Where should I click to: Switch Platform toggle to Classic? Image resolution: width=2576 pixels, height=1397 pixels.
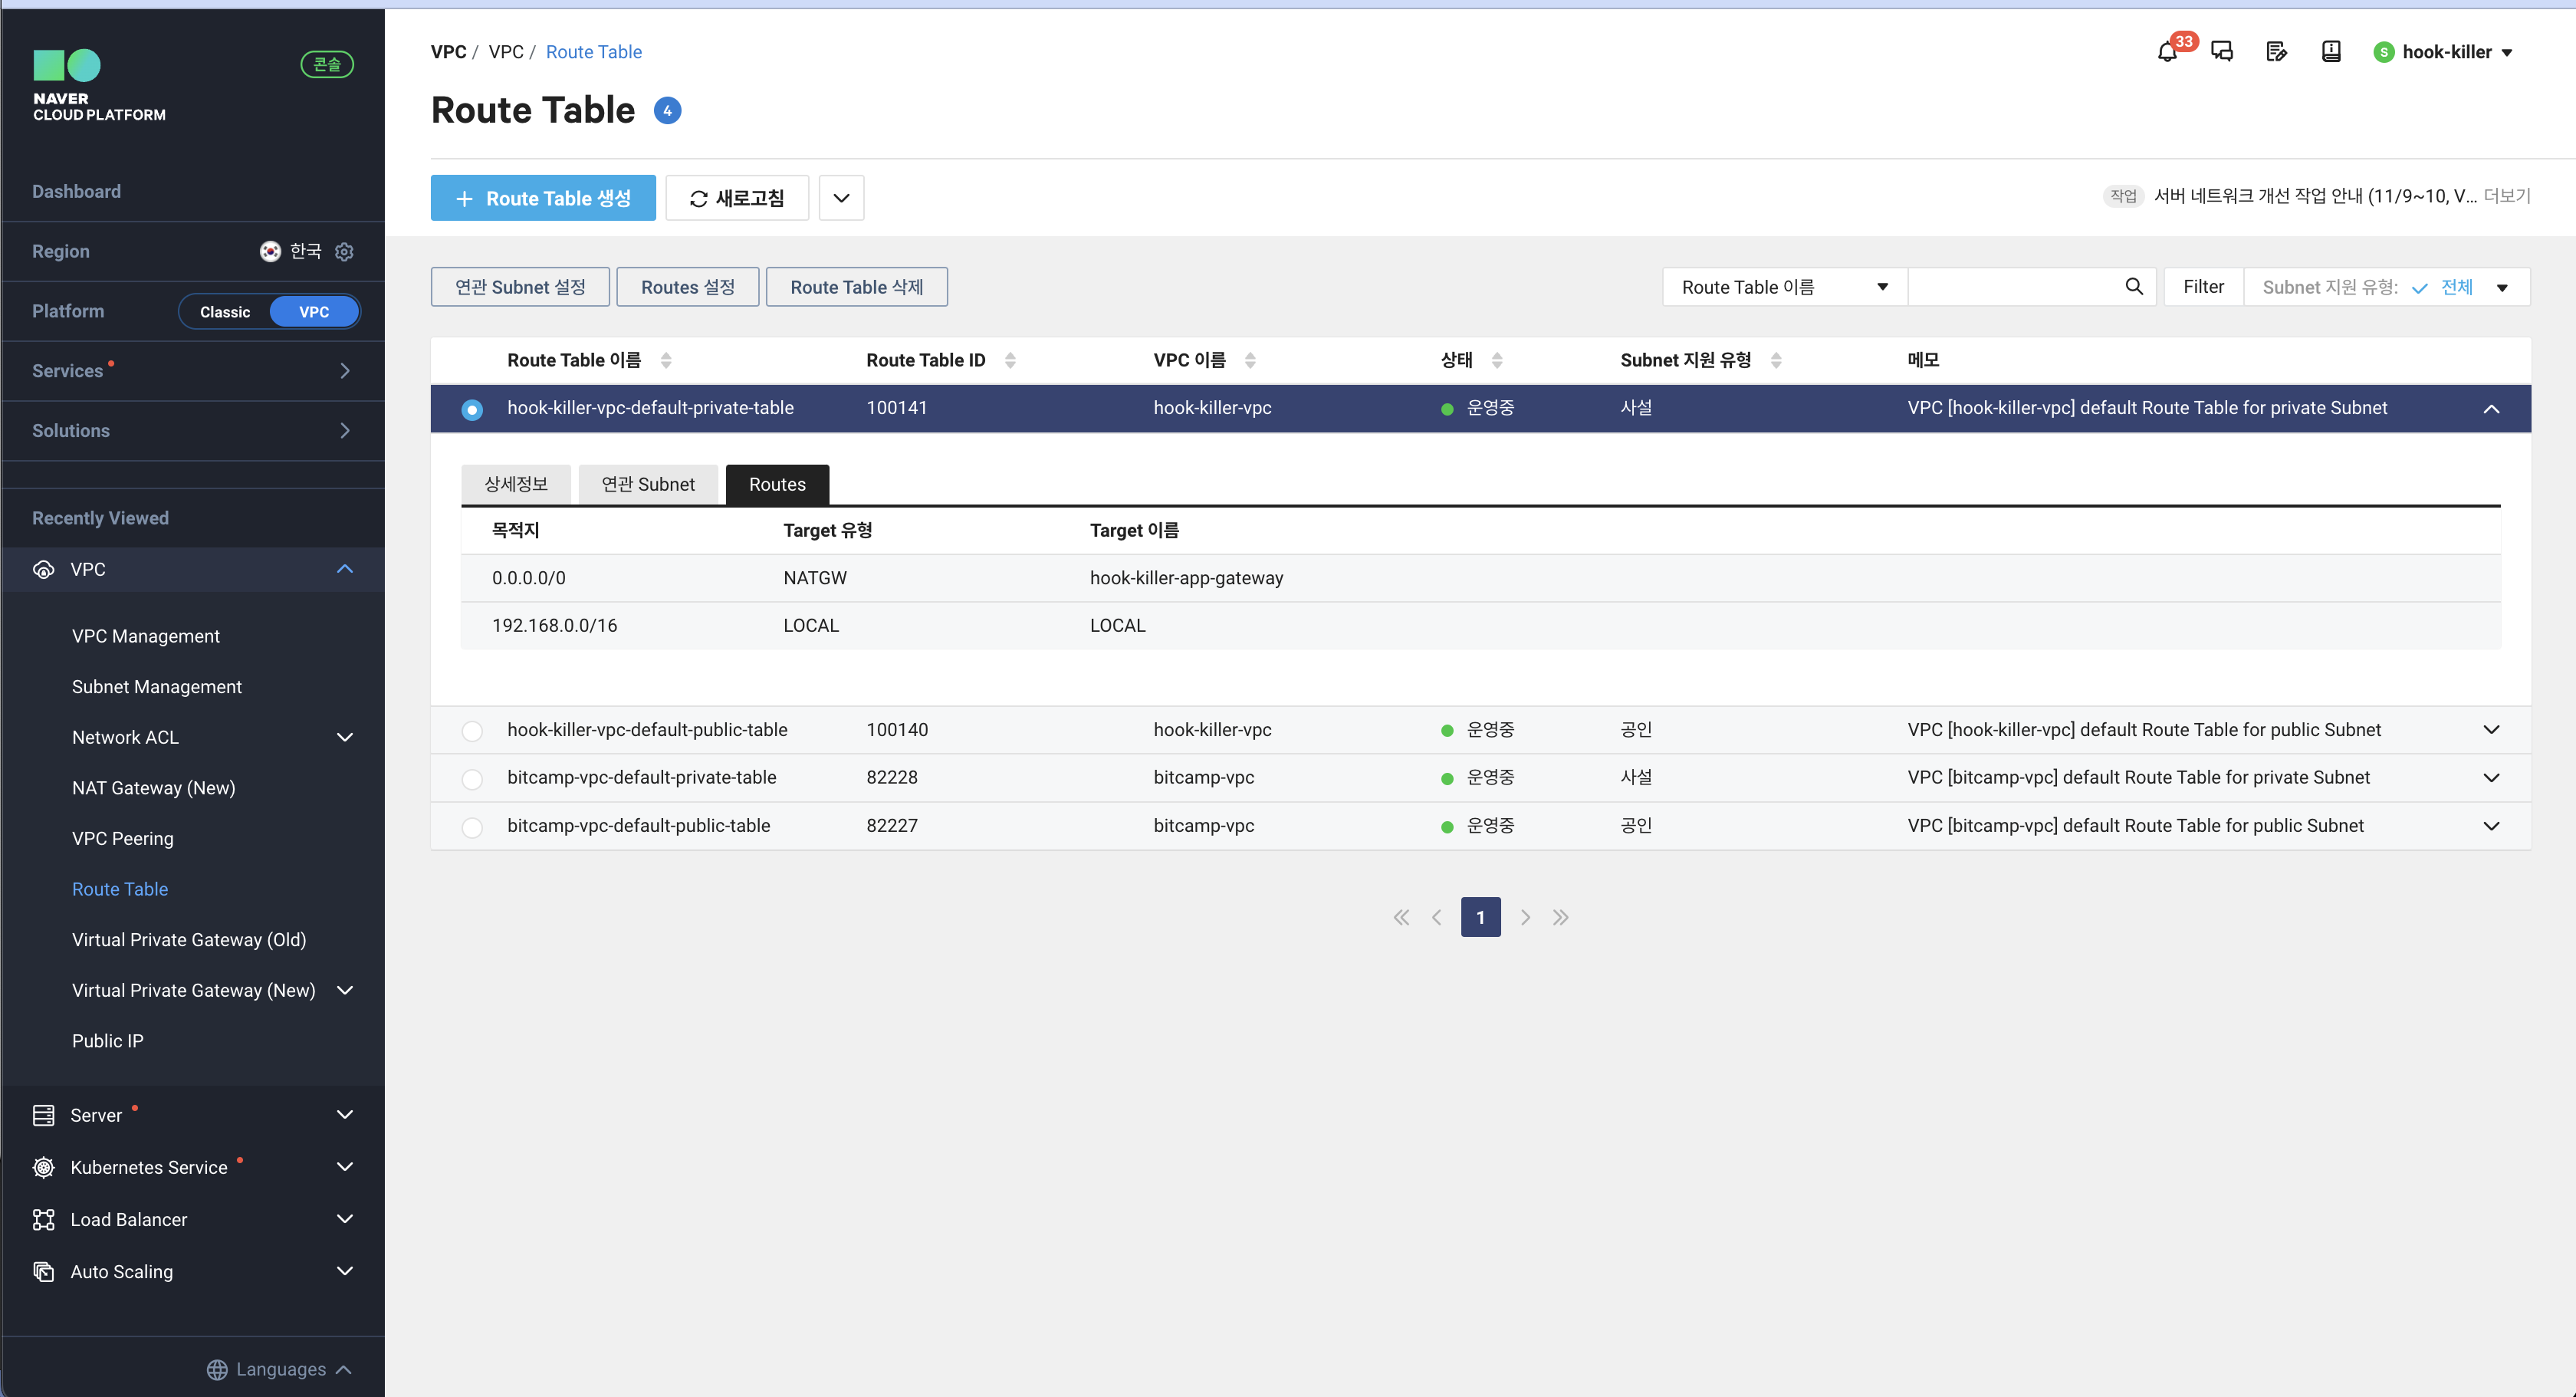pyautogui.click(x=225, y=312)
